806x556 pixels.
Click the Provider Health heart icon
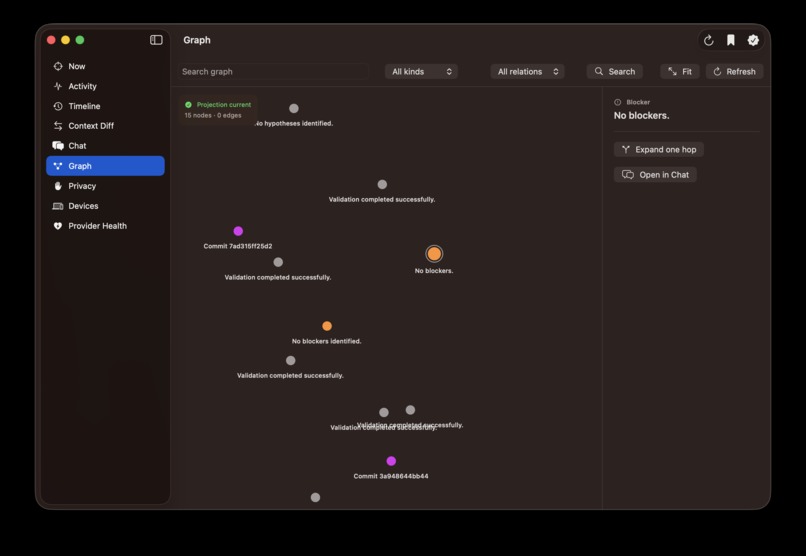tap(58, 226)
